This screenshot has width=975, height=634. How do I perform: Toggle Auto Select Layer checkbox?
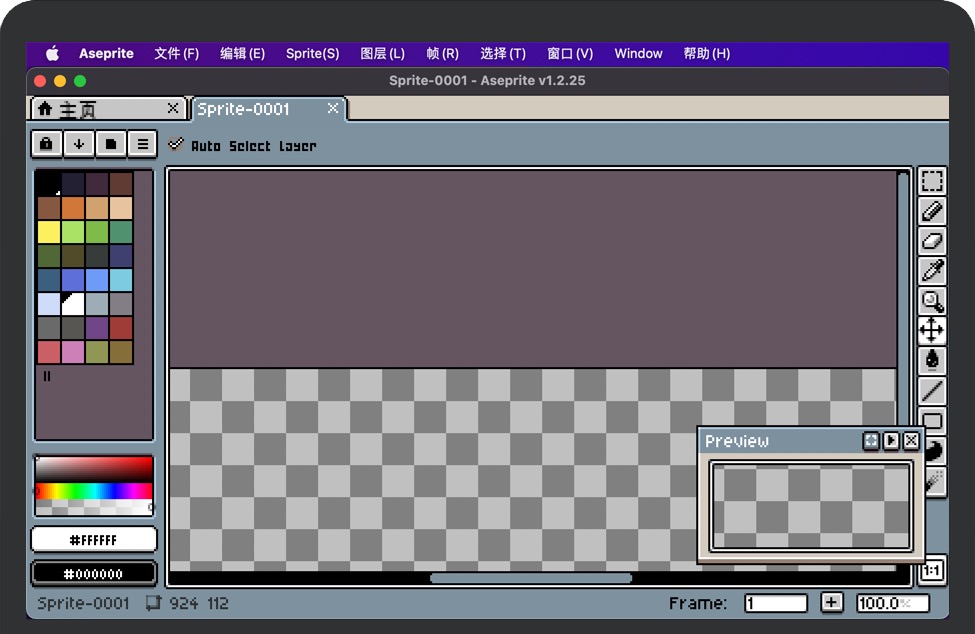176,144
